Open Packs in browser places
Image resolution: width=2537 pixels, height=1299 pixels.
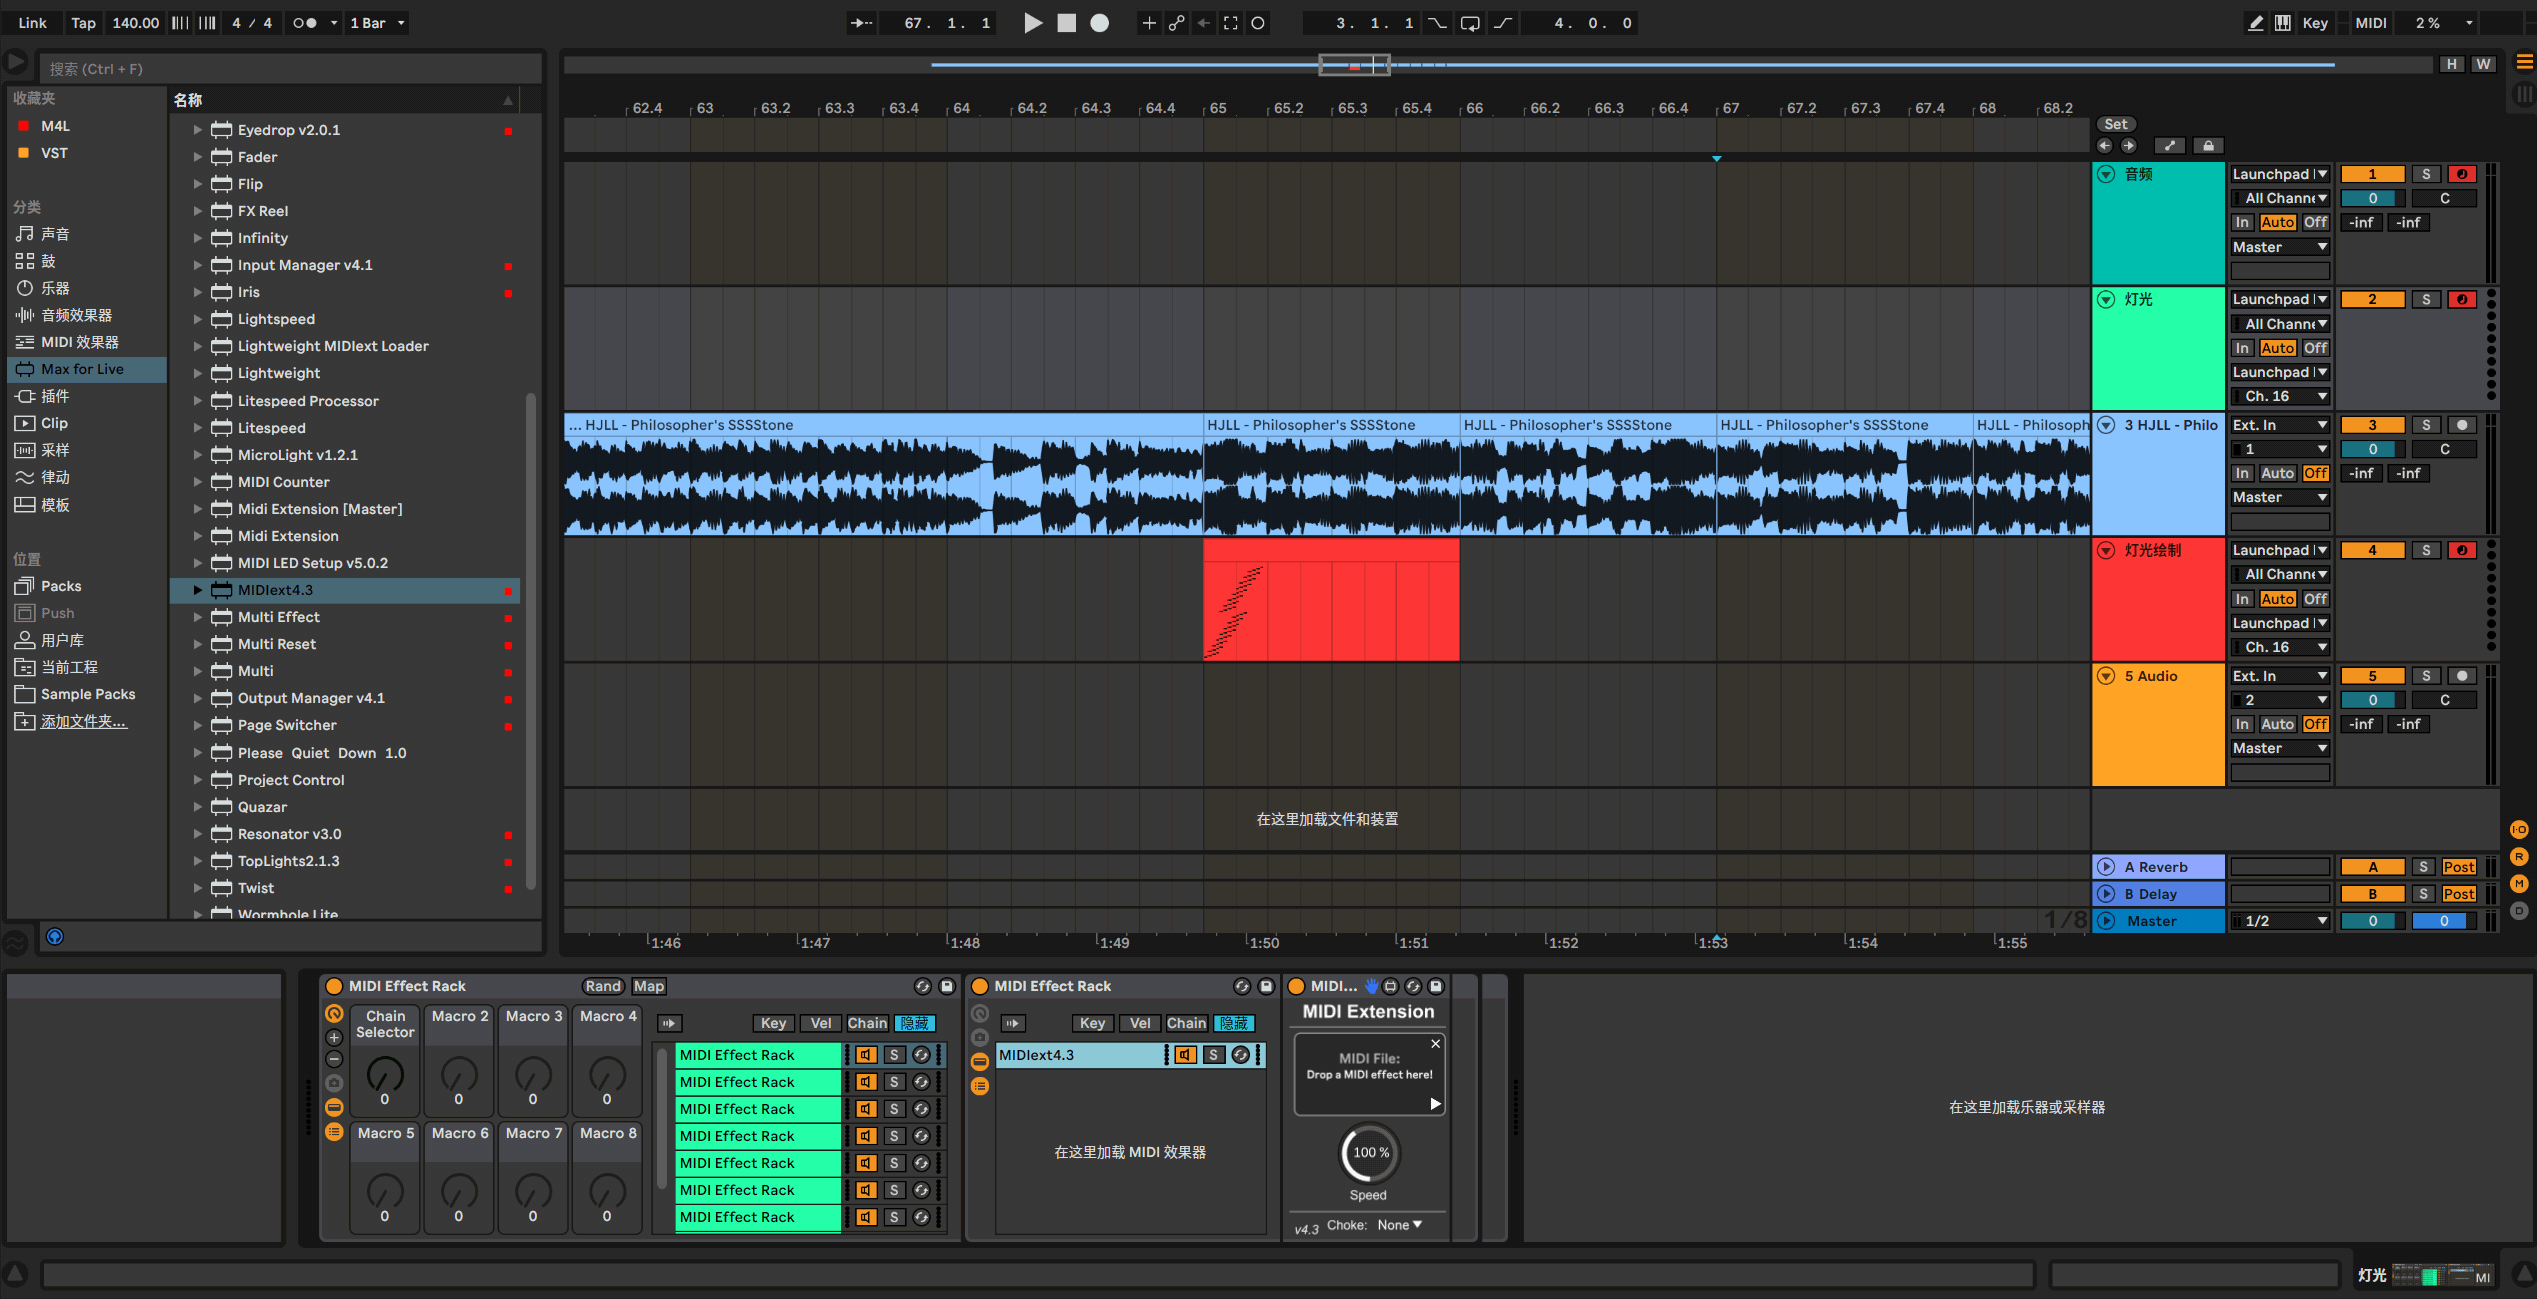tap(61, 586)
